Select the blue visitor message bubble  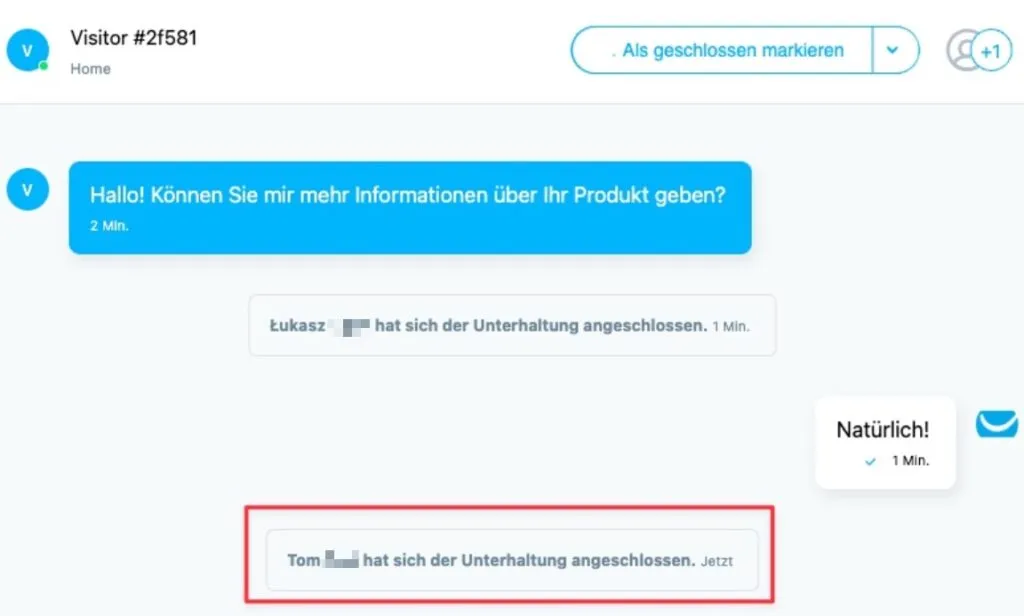tap(410, 208)
